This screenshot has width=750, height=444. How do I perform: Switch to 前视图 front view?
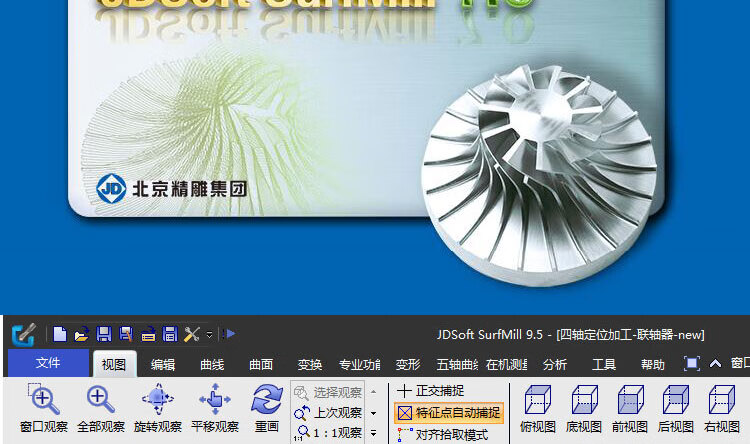click(629, 408)
